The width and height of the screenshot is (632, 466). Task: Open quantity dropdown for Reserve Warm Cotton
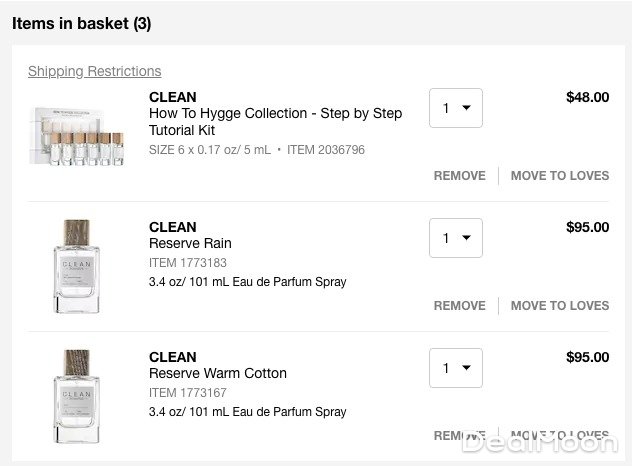(455, 368)
